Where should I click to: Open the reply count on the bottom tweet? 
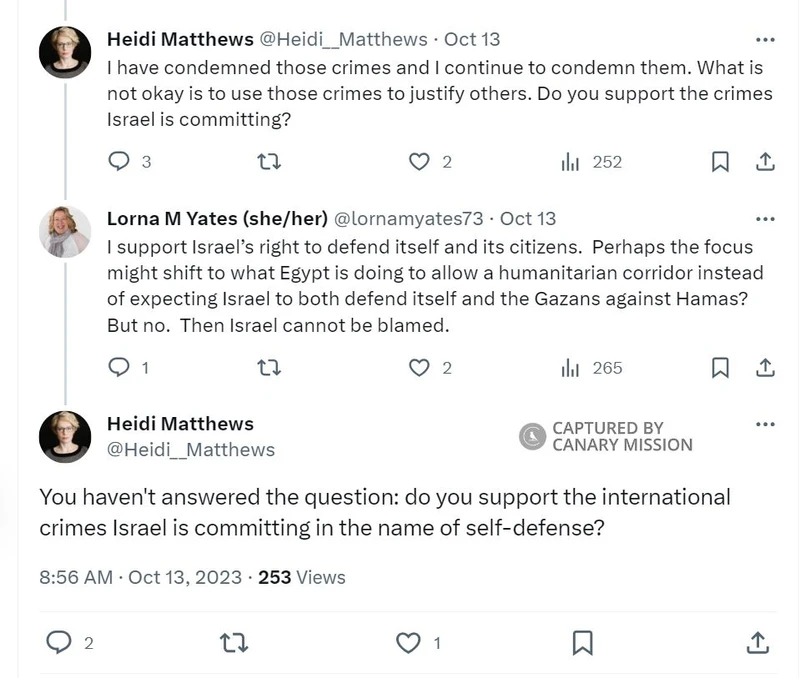pyautogui.click(x=60, y=641)
